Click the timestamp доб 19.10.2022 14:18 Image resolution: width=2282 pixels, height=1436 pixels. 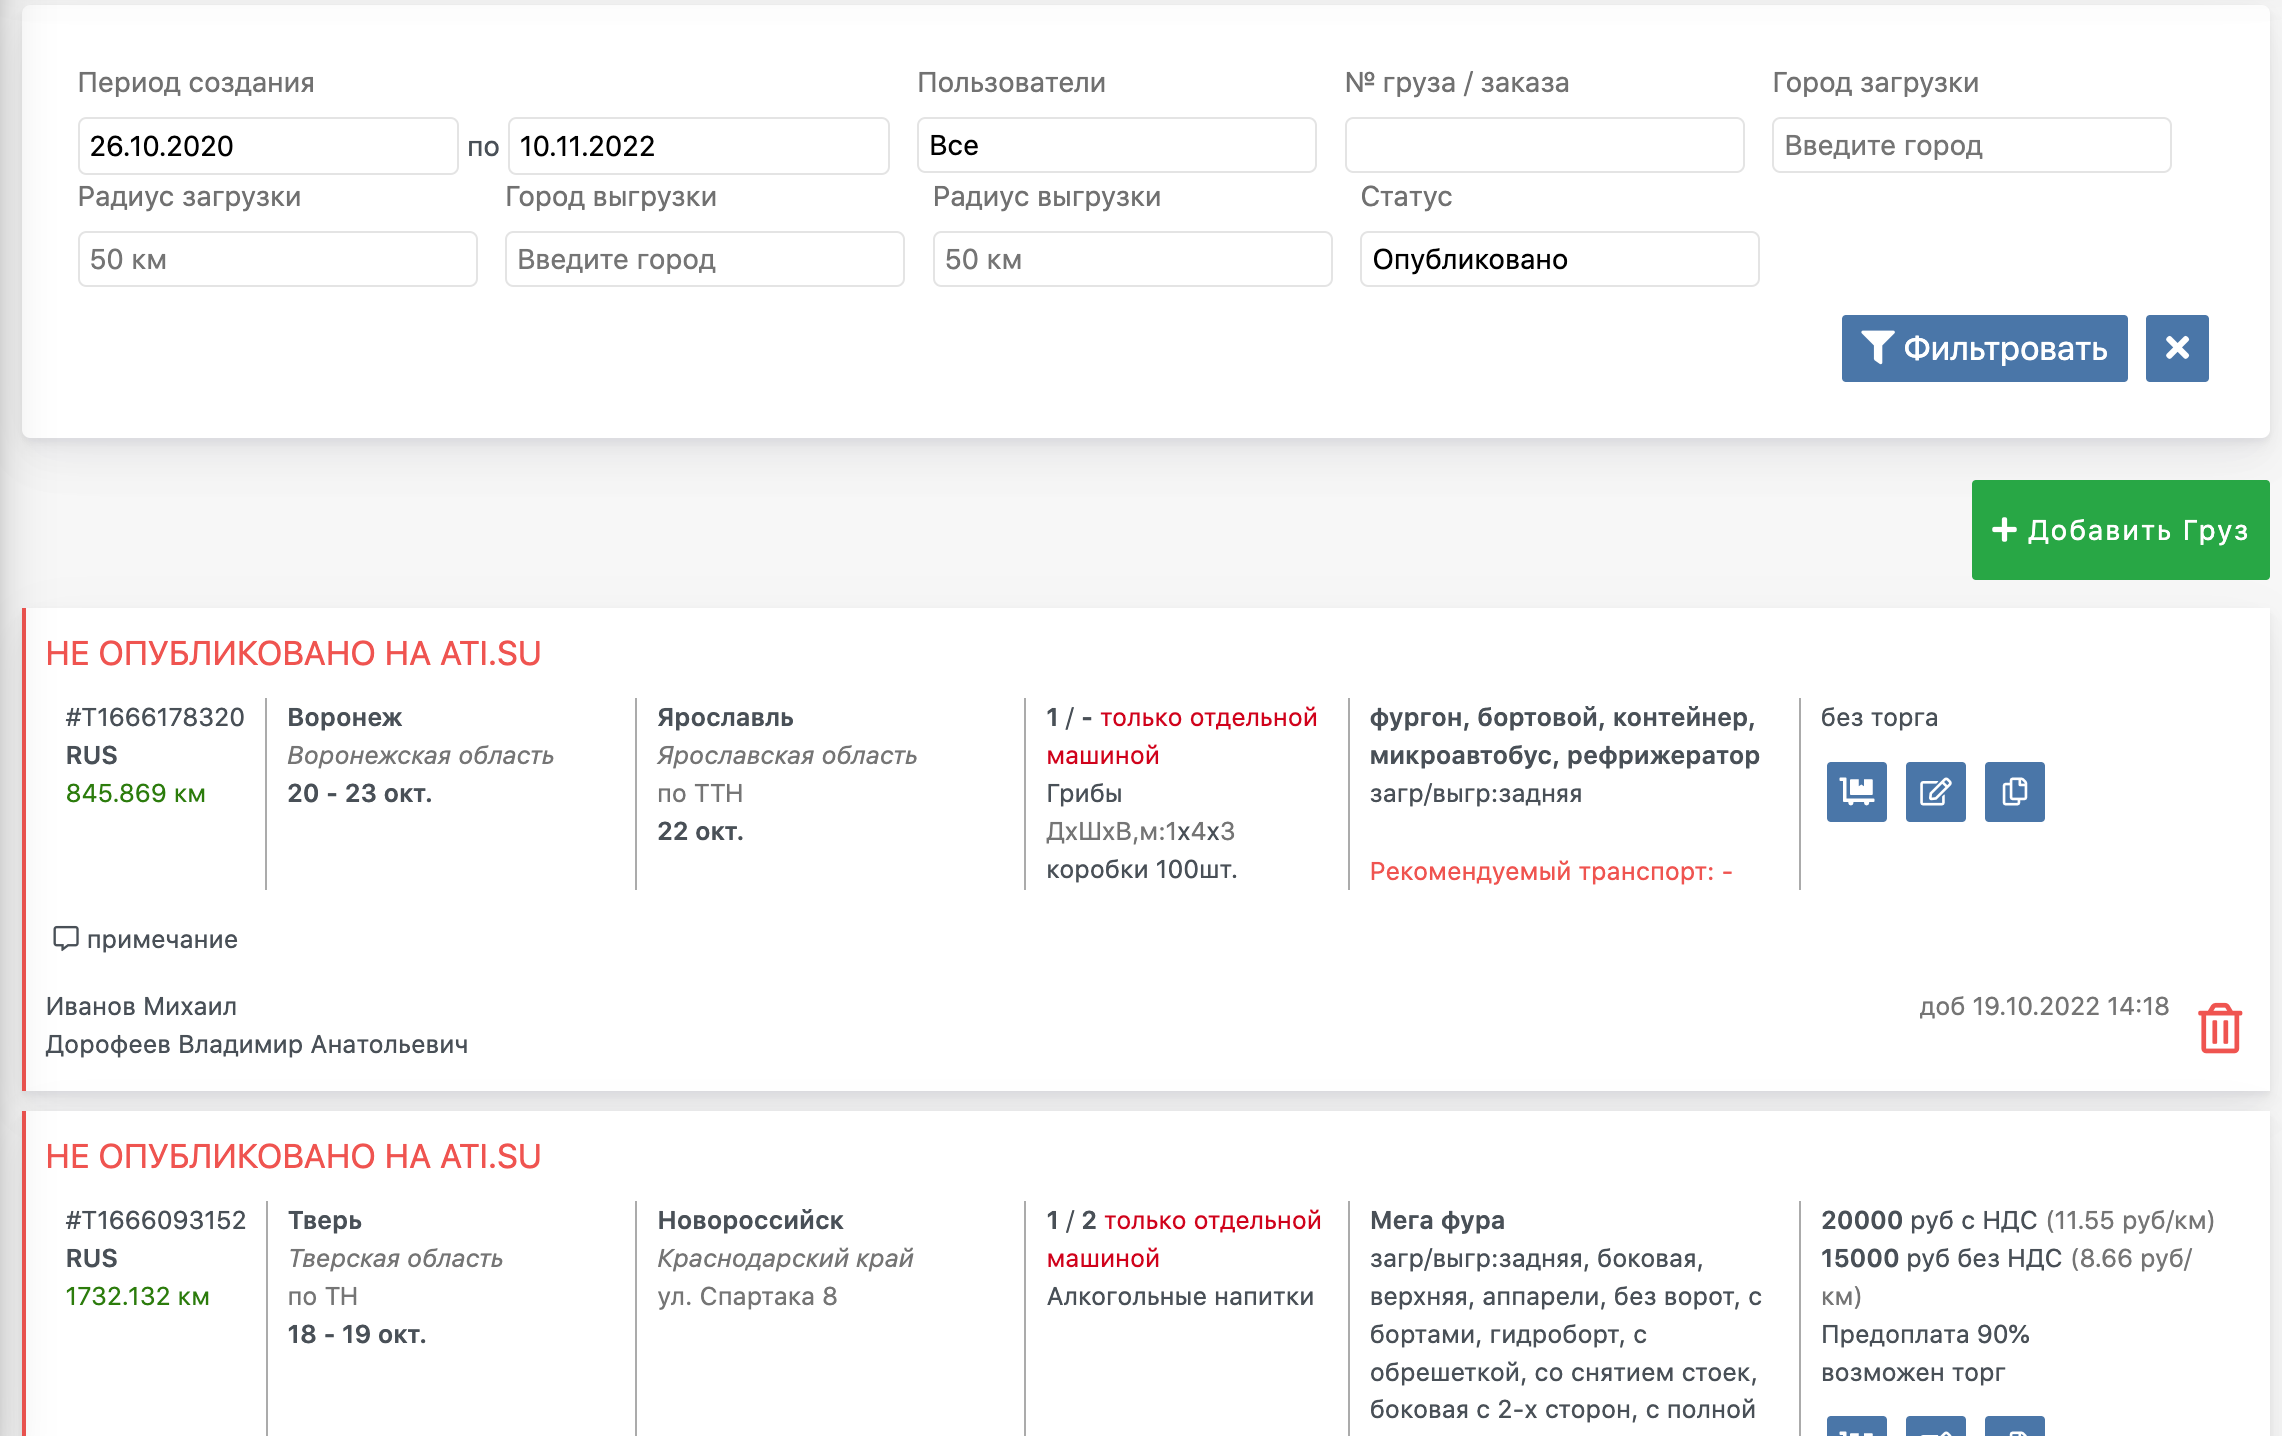click(2044, 1006)
